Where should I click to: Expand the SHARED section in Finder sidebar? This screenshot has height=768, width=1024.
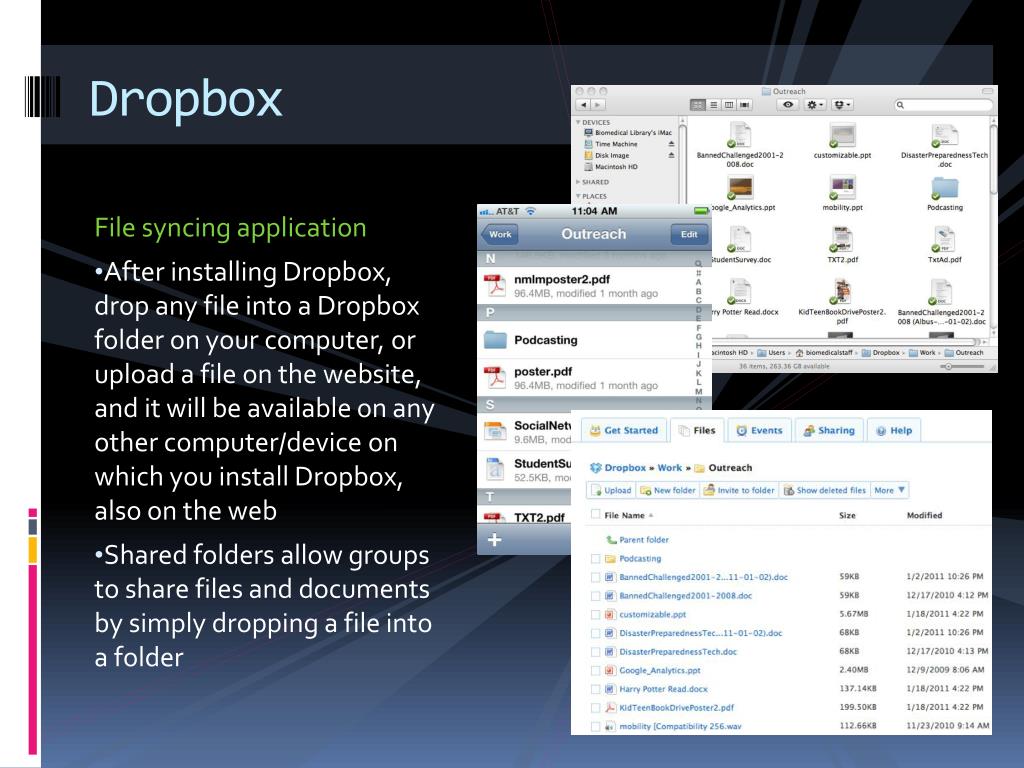(578, 182)
